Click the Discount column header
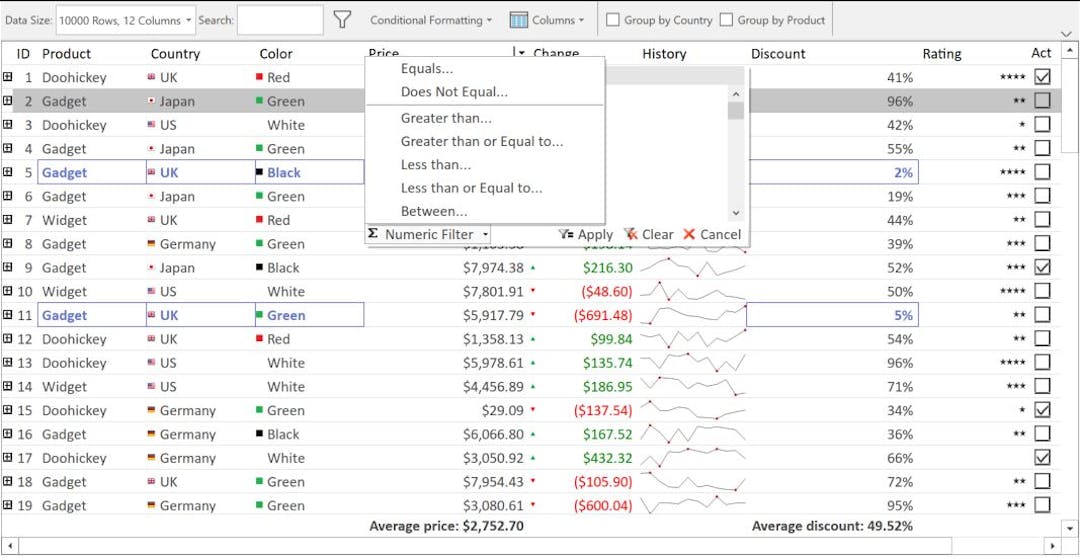The width and height of the screenshot is (1080, 558). [x=778, y=54]
